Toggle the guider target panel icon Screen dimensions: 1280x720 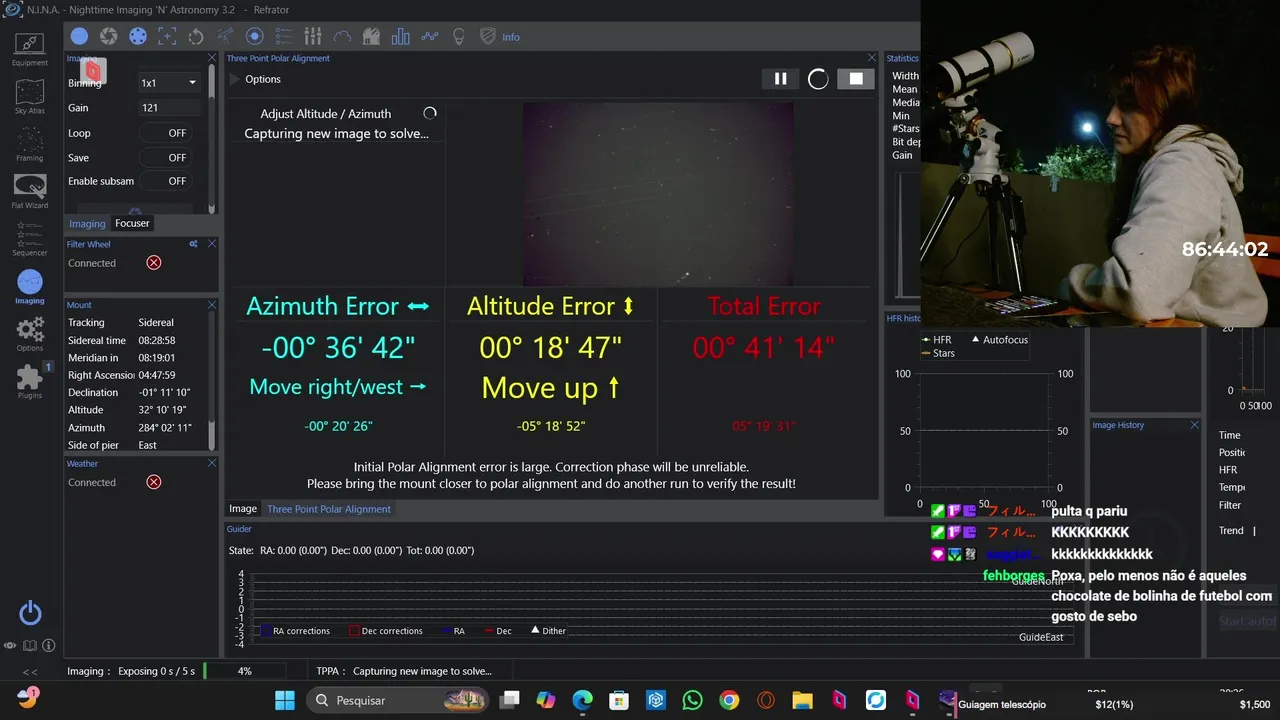(254, 37)
